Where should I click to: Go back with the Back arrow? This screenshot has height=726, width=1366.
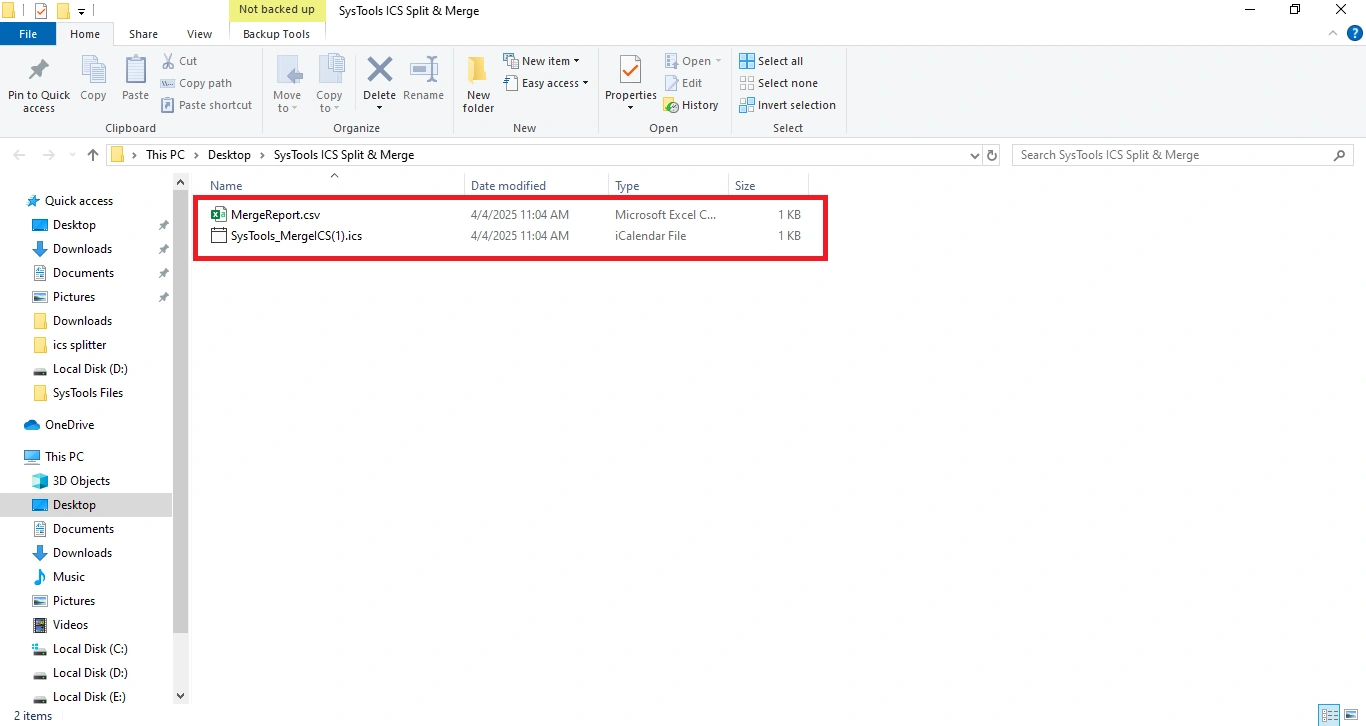[x=19, y=155]
